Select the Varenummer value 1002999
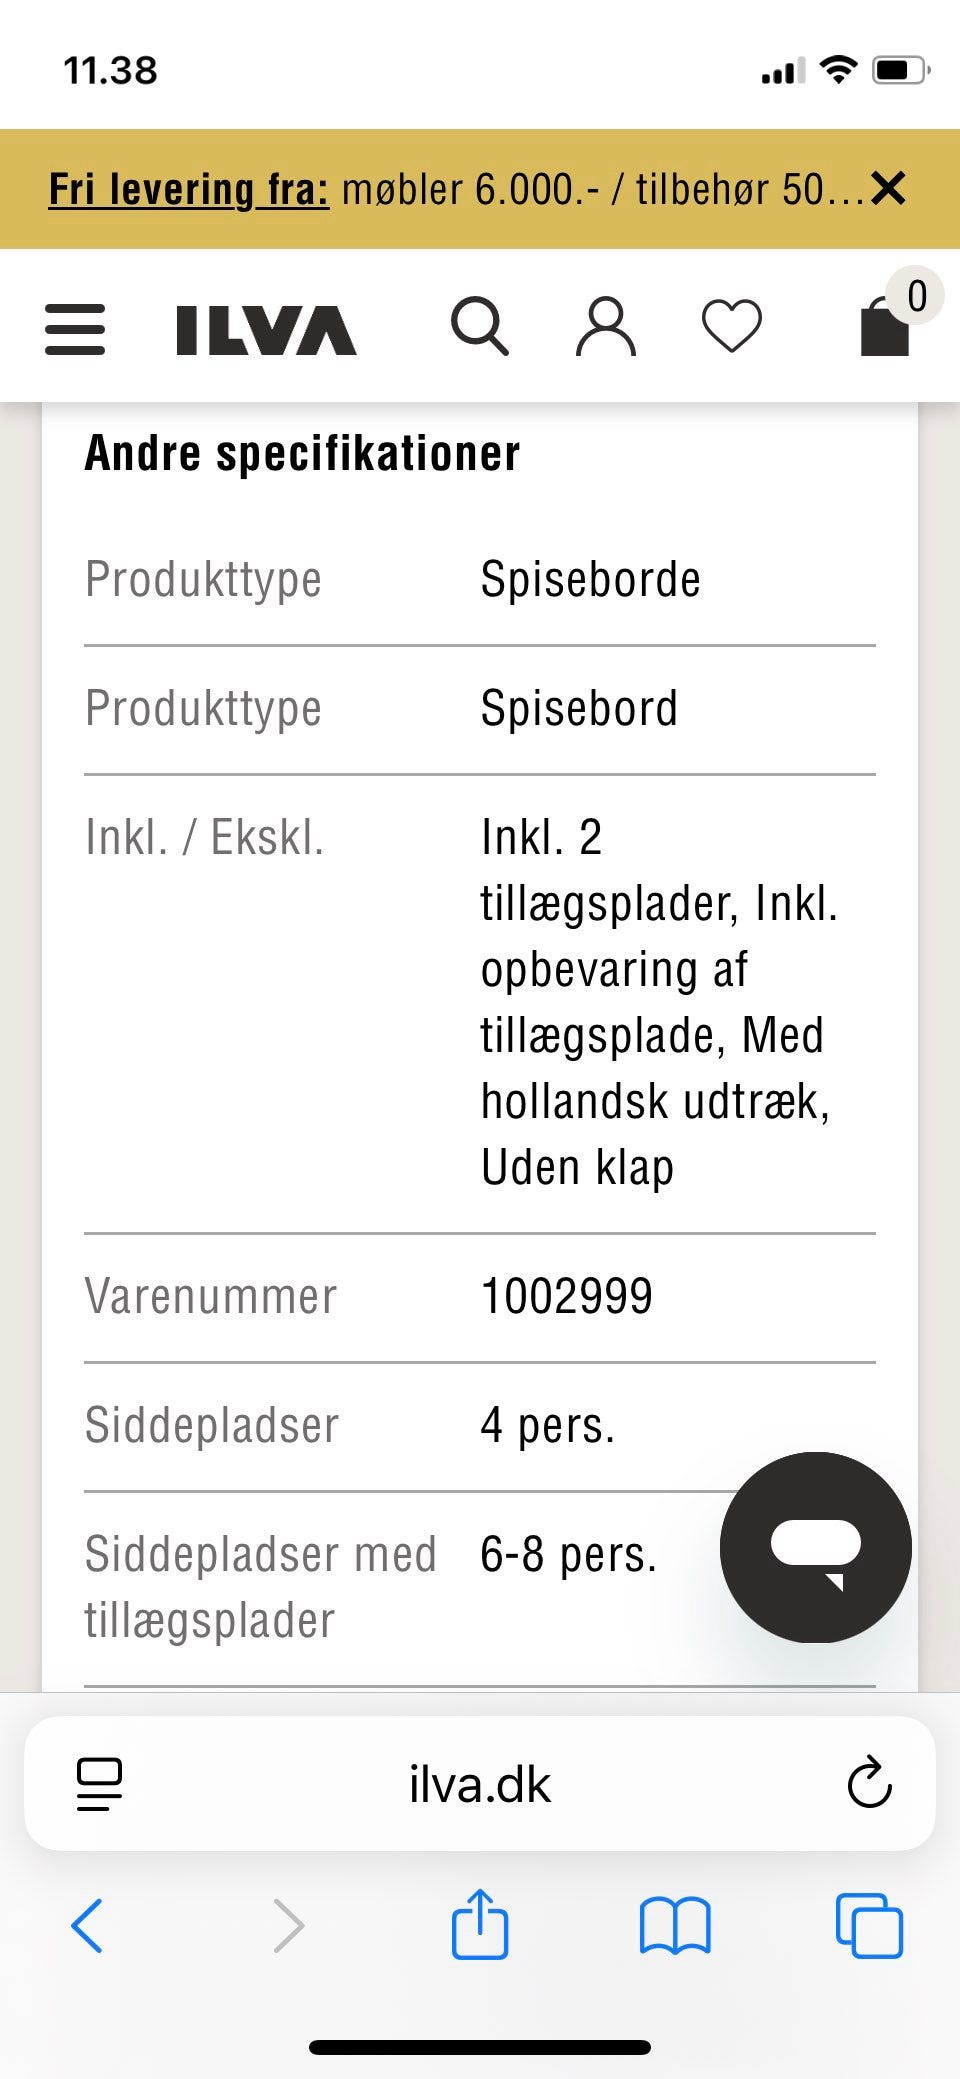This screenshot has width=960, height=2079. click(566, 1294)
